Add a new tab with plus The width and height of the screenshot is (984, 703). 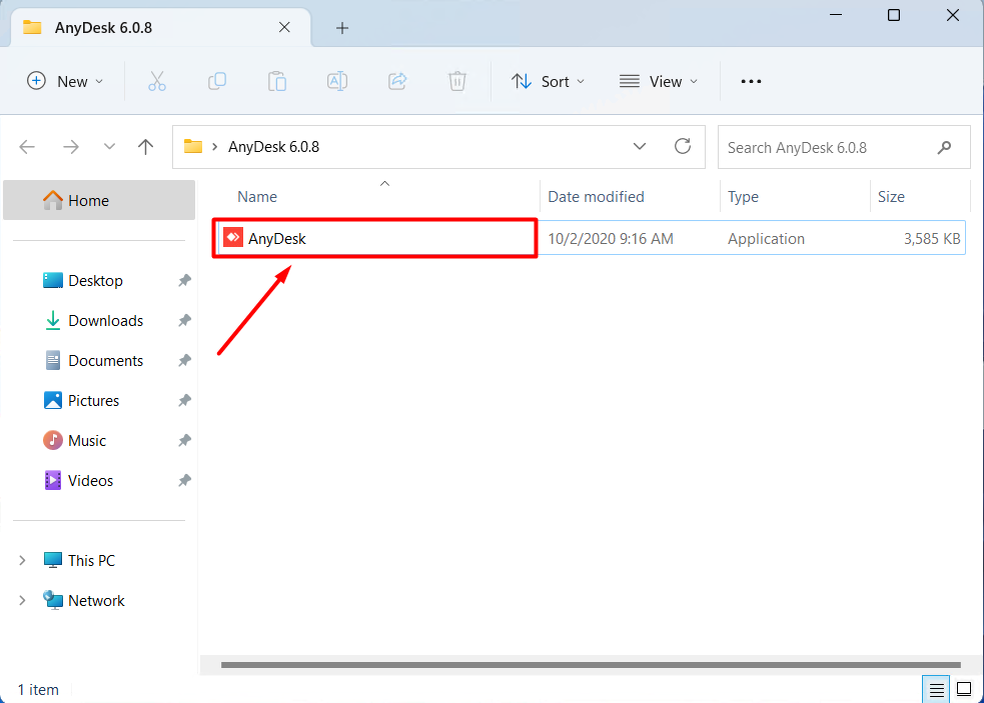(x=342, y=28)
